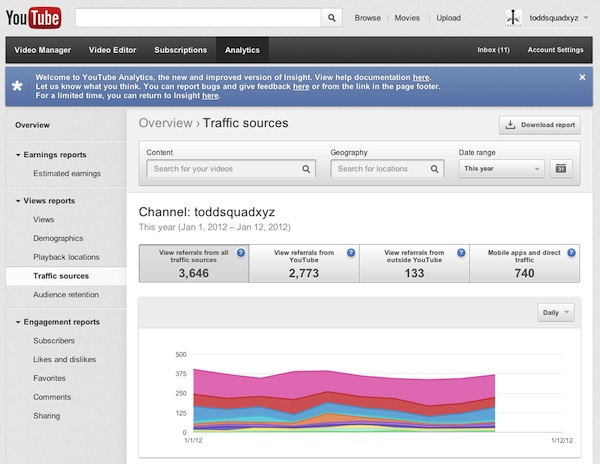Open the This year date range dropdown
This screenshot has height=464, width=600.
click(x=501, y=169)
